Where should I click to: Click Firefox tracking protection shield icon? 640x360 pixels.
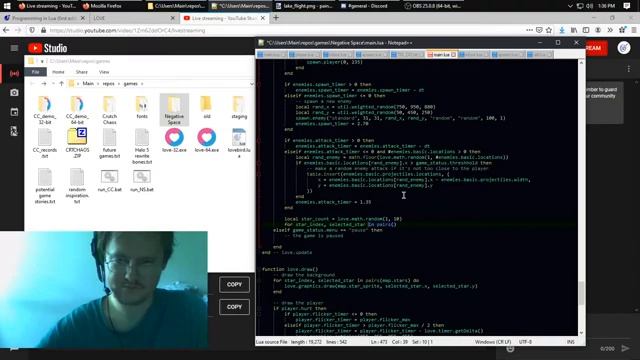pyautogui.click(x=32, y=30)
